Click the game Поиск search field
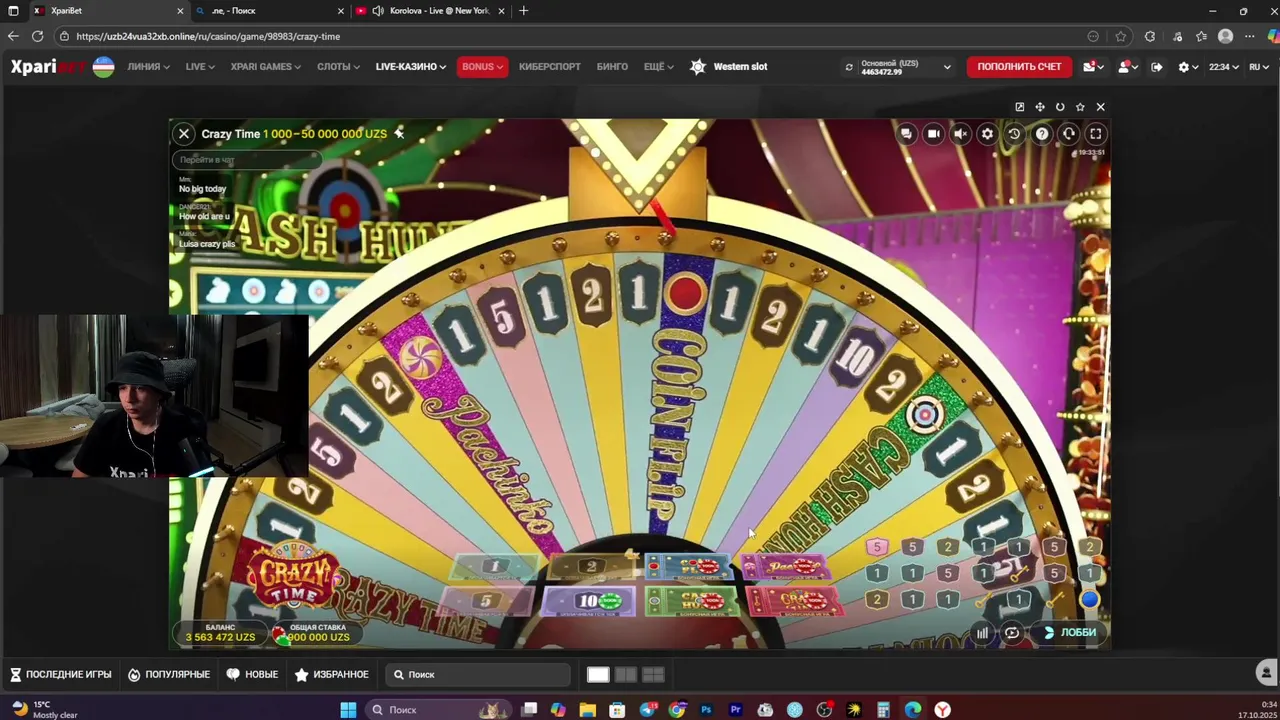The image size is (1280, 720). coord(478,675)
